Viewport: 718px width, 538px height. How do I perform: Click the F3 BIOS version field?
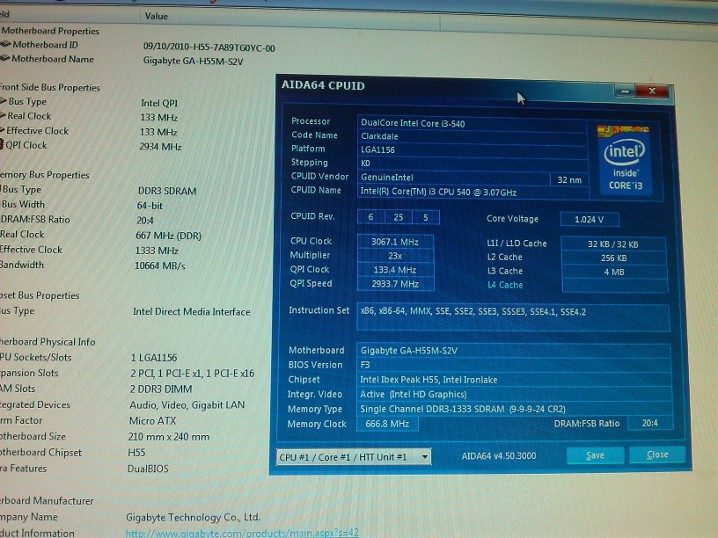tap(514, 365)
